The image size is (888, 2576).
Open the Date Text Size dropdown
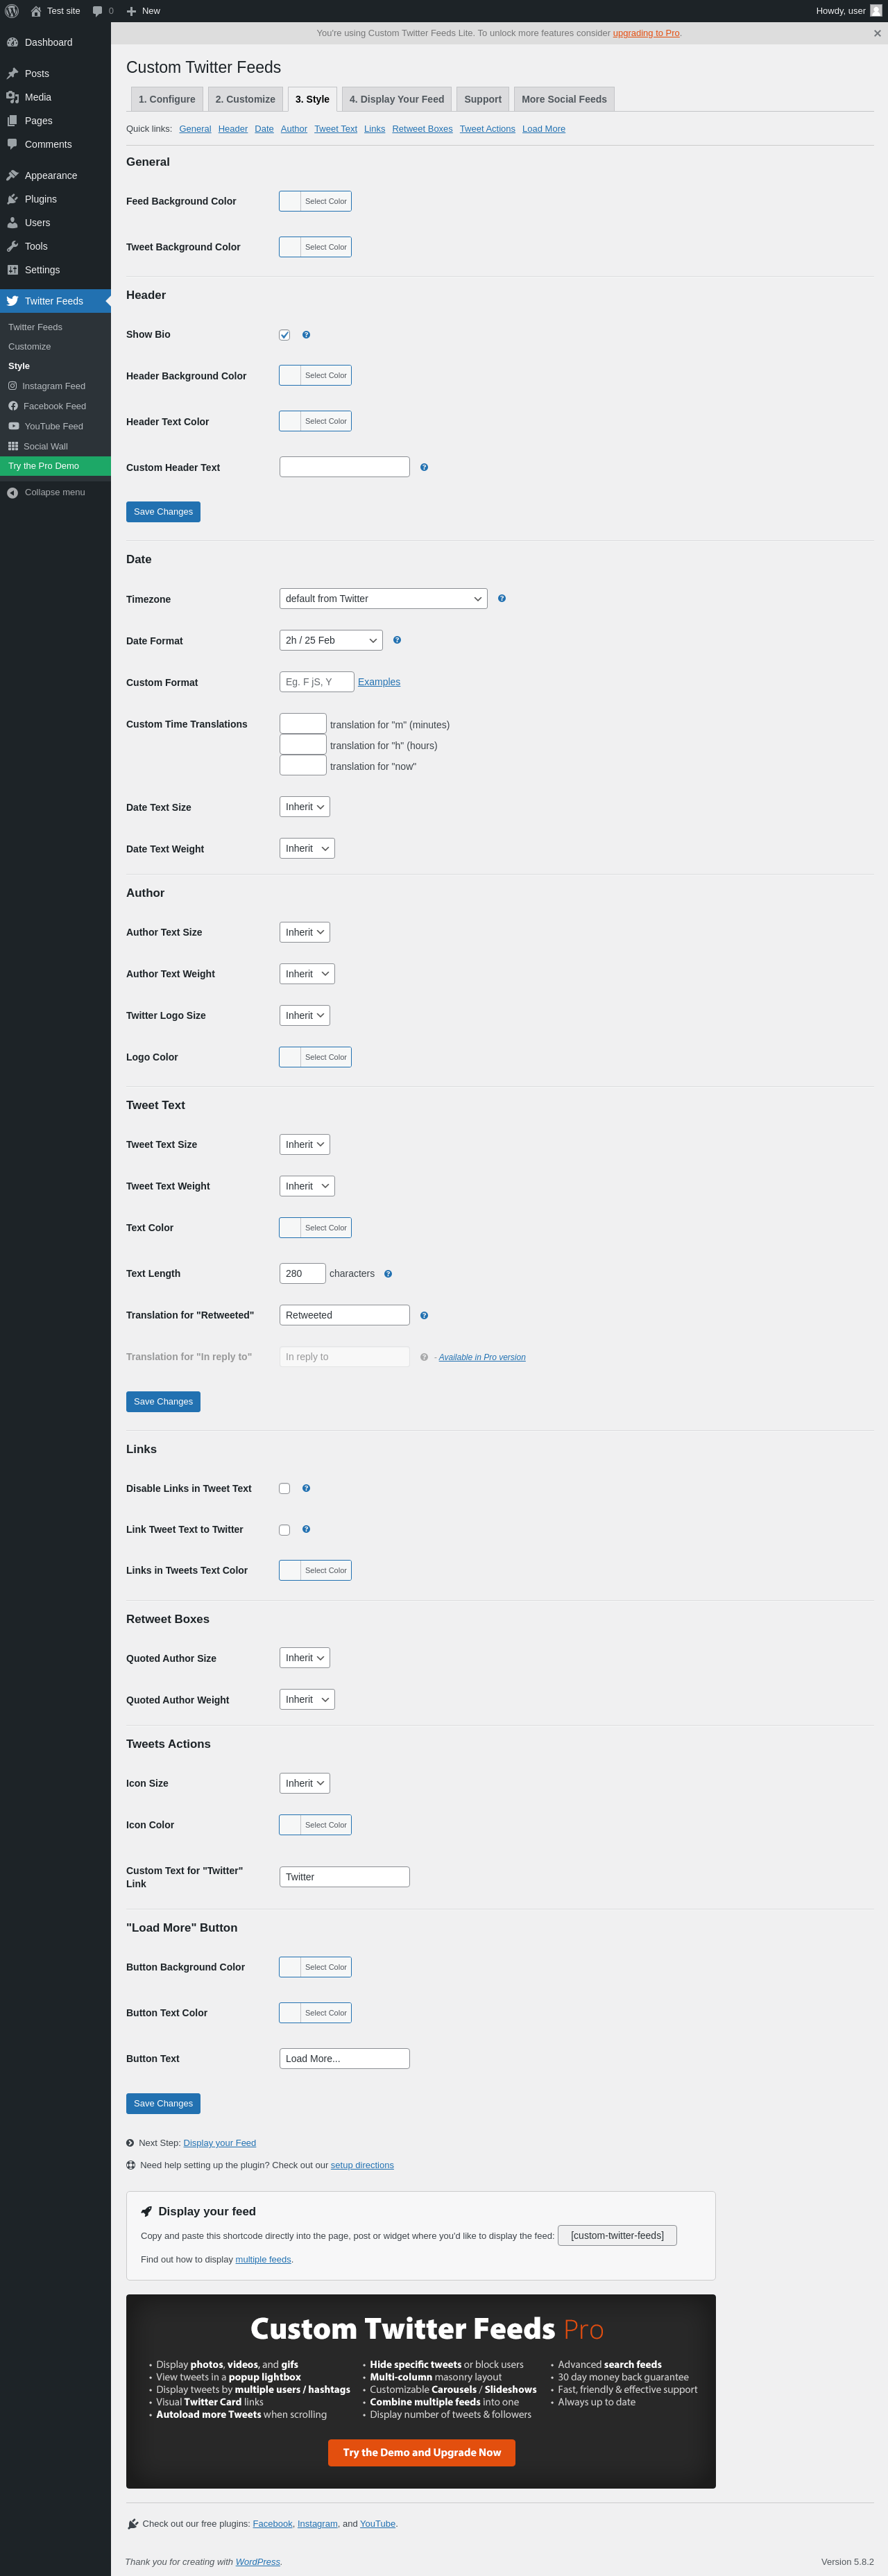pyautogui.click(x=304, y=807)
